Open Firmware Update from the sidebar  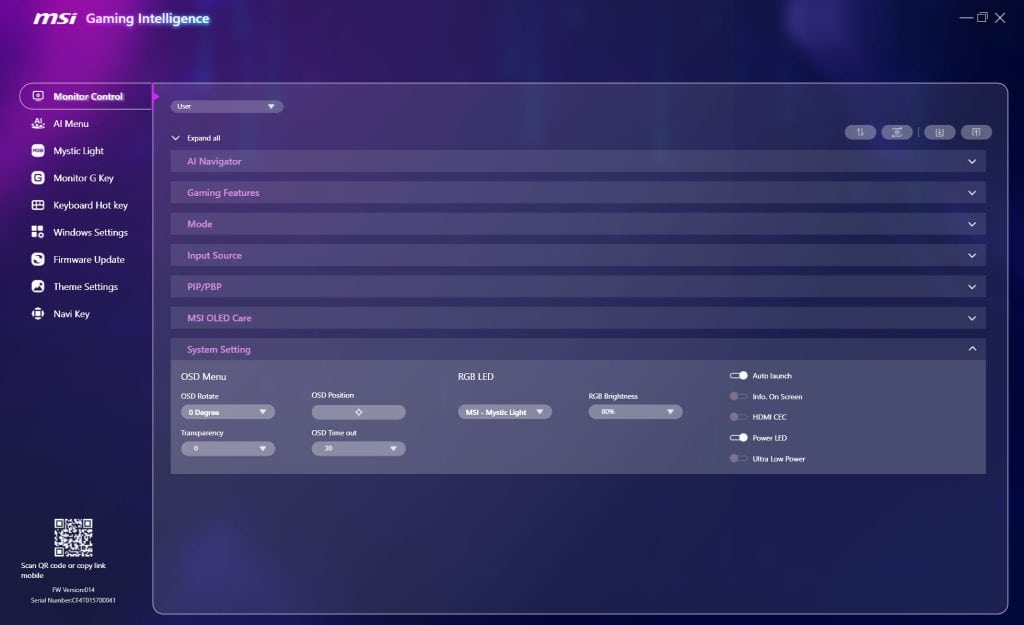[x=88, y=260]
